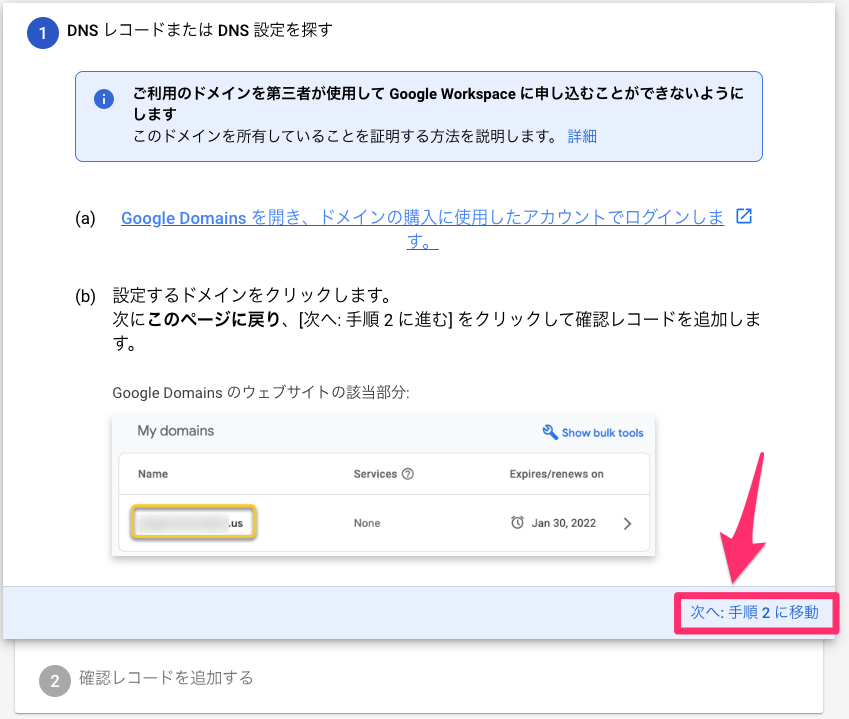Select the Show bulk tools wrench icon
Screen dimensions: 849x719
(x=549, y=431)
